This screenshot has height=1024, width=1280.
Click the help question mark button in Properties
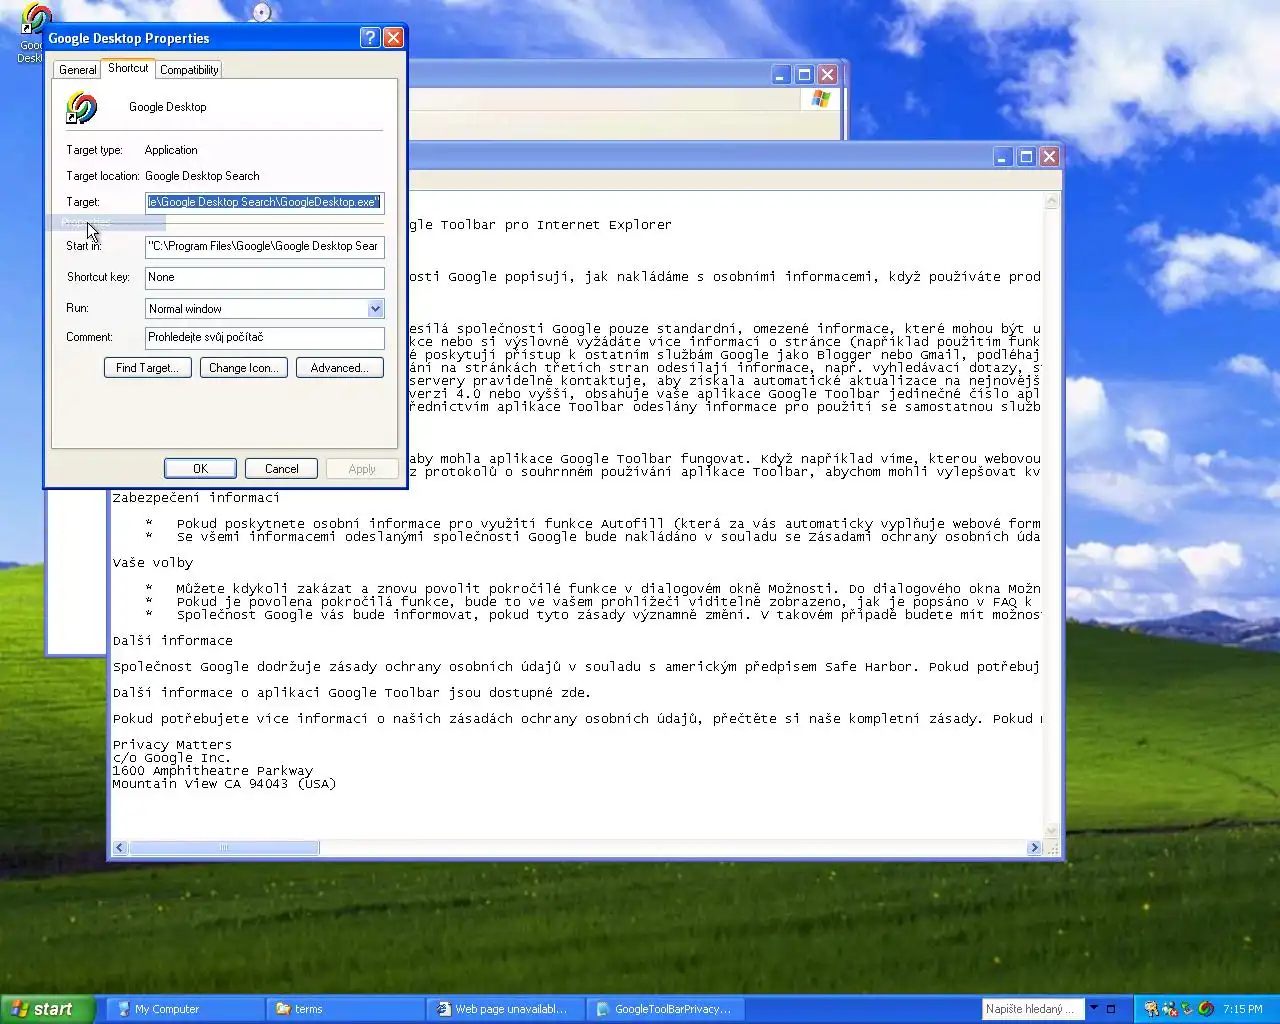(370, 38)
